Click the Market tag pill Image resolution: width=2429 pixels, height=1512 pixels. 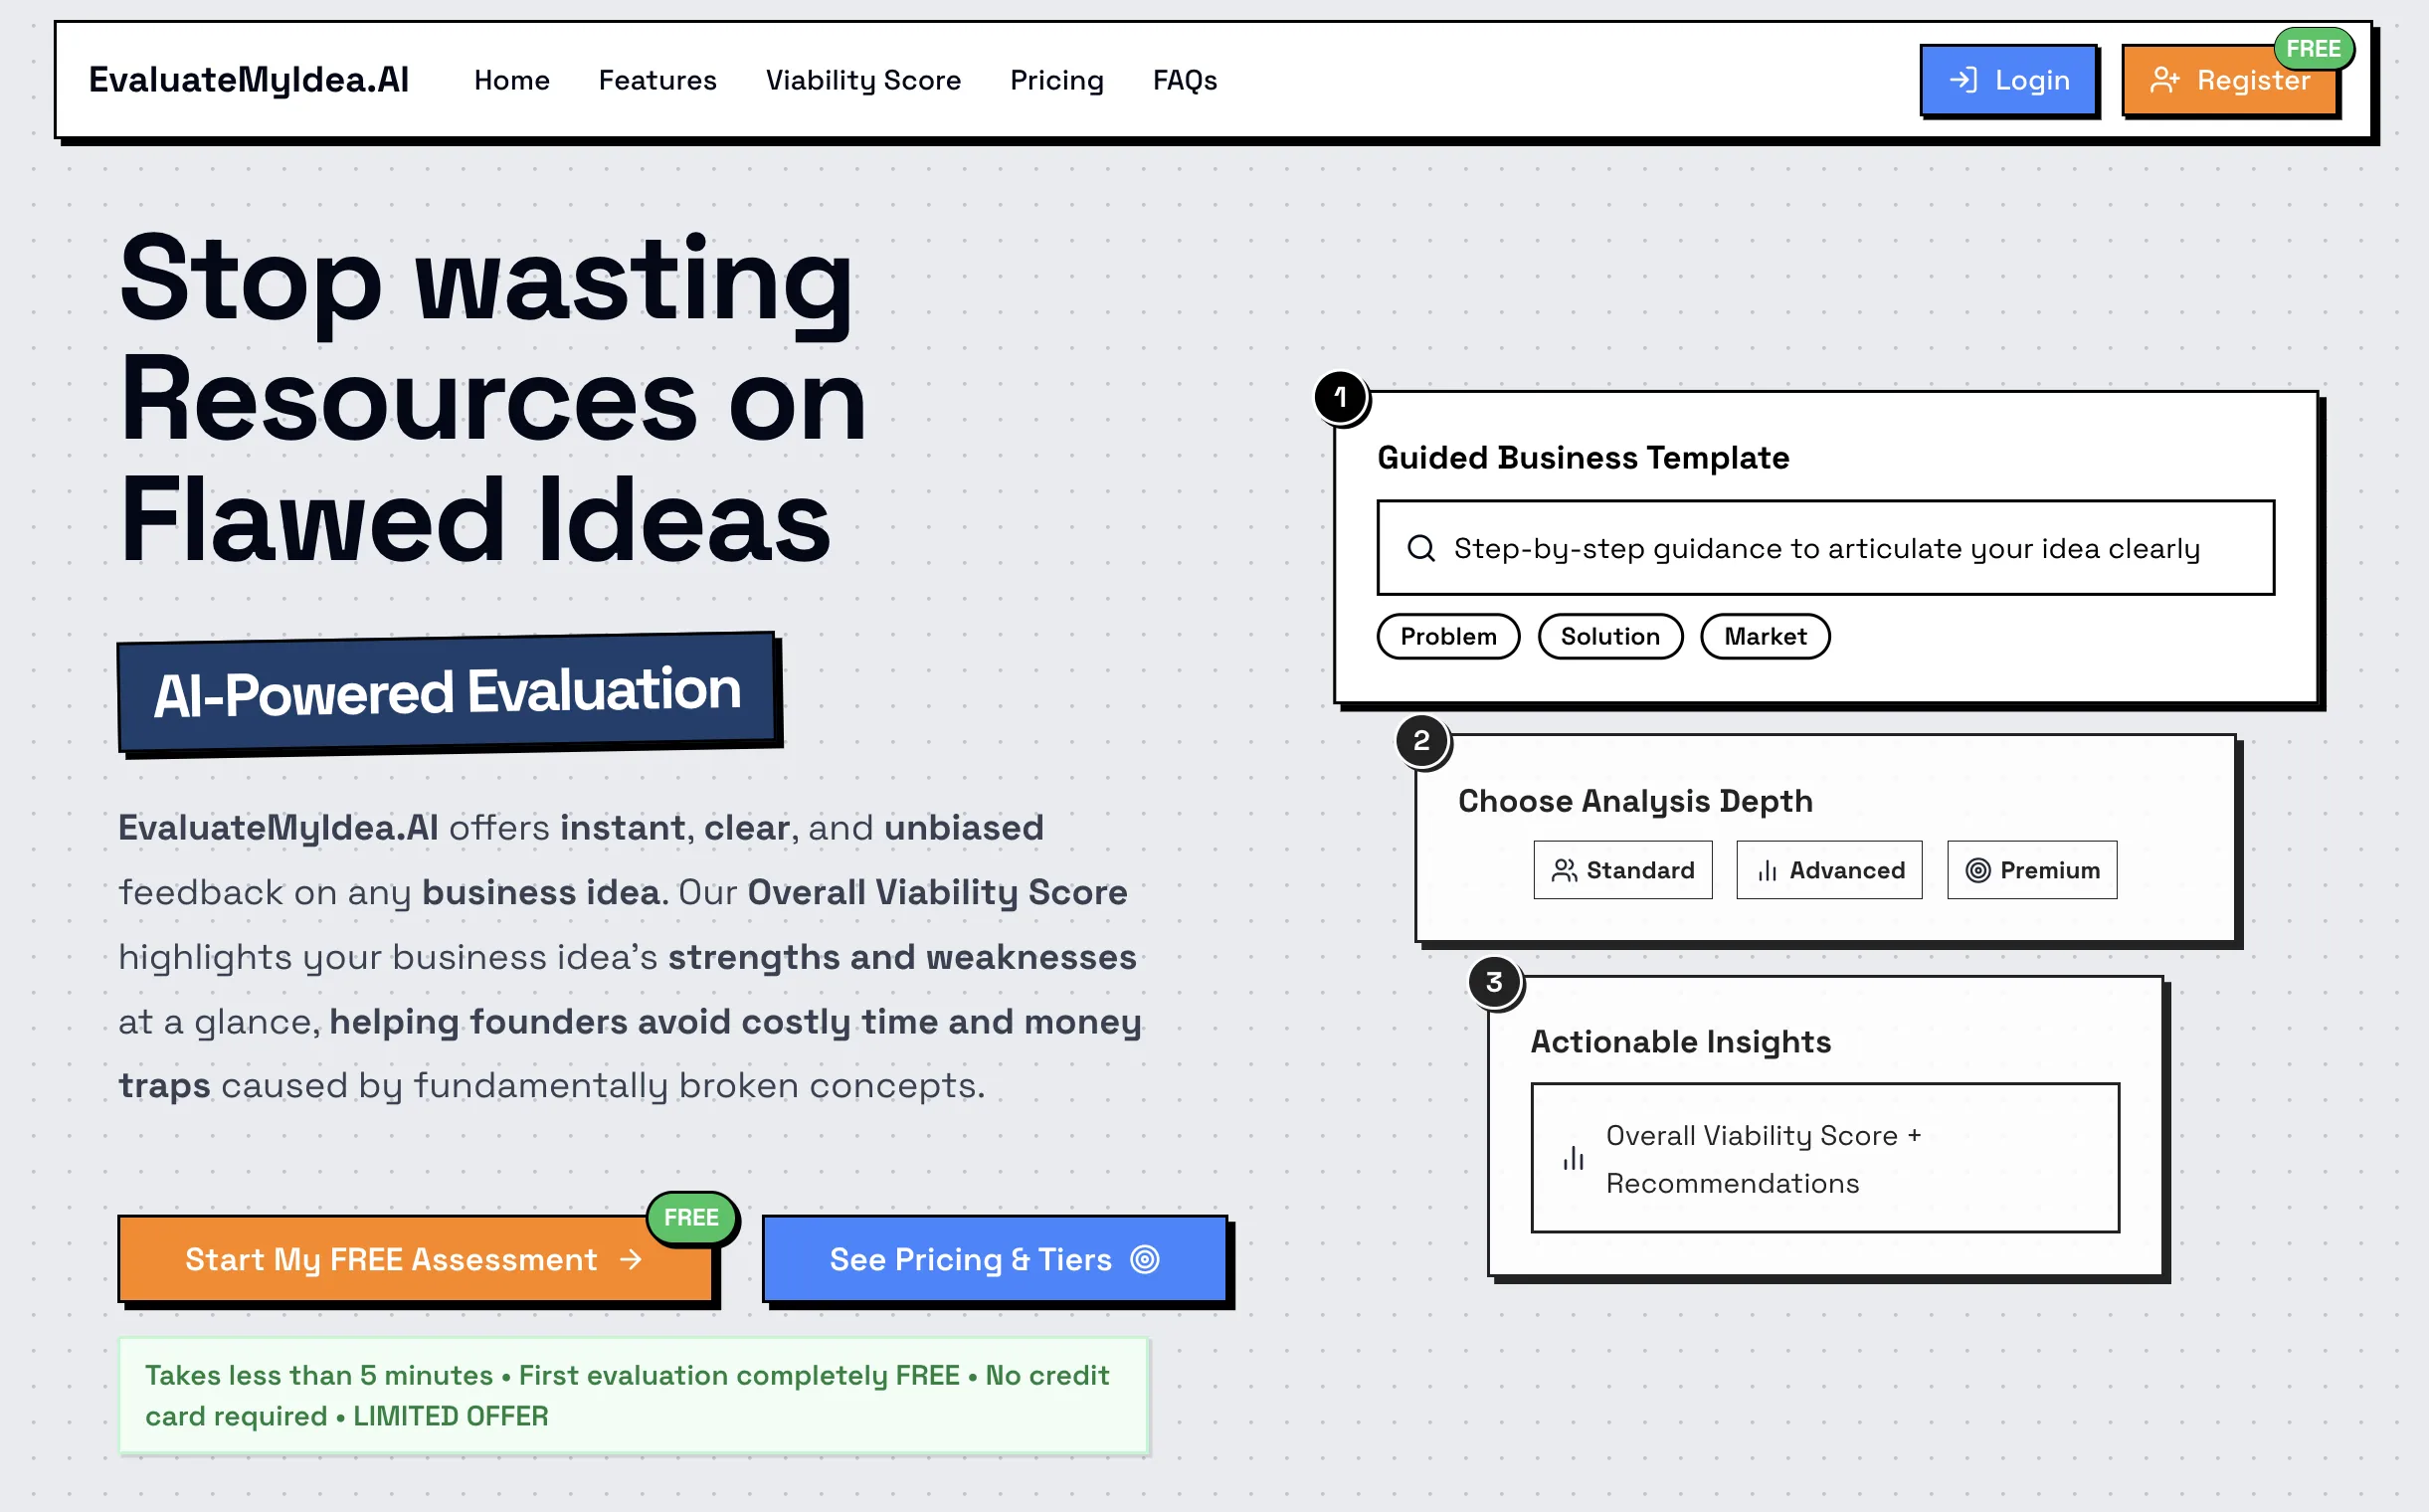pos(1764,636)
